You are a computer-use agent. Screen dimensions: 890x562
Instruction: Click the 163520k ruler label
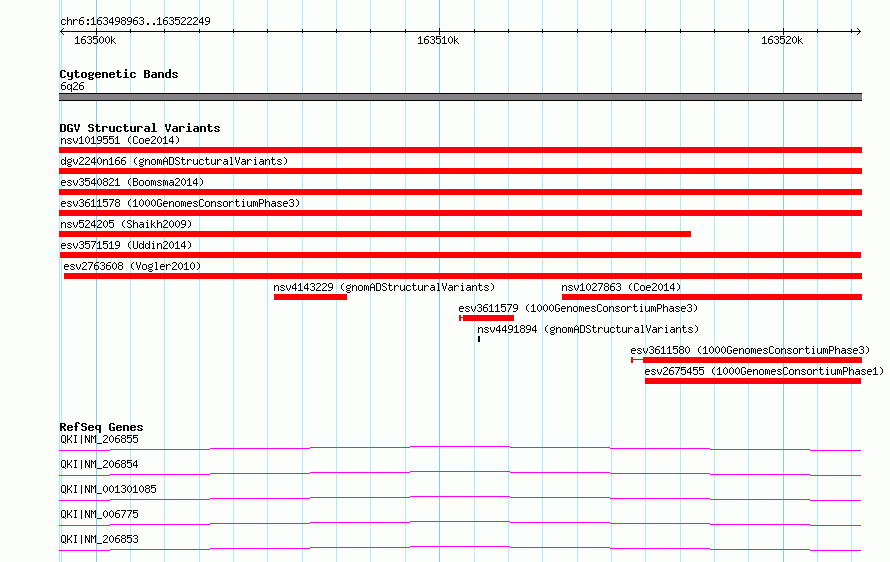tap(782, 40)
